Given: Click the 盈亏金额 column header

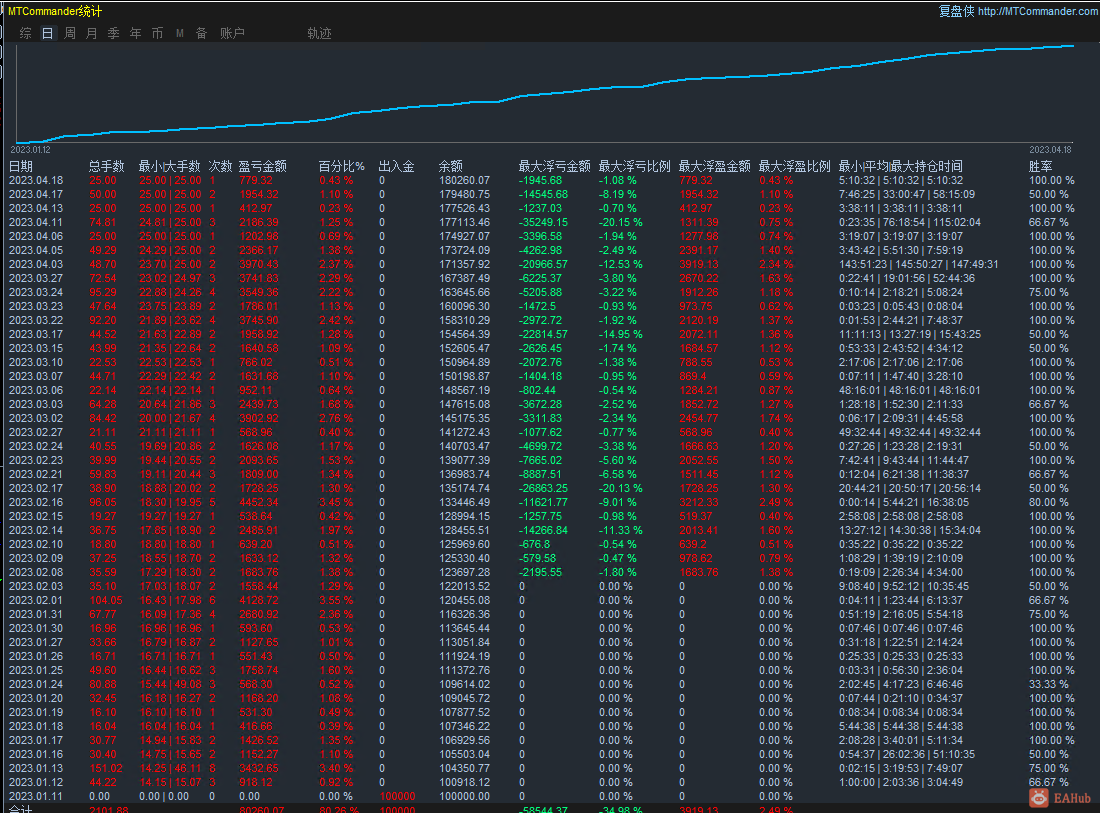Looking at the screenshot, I should pyautogui.click(x=262, y=166).
